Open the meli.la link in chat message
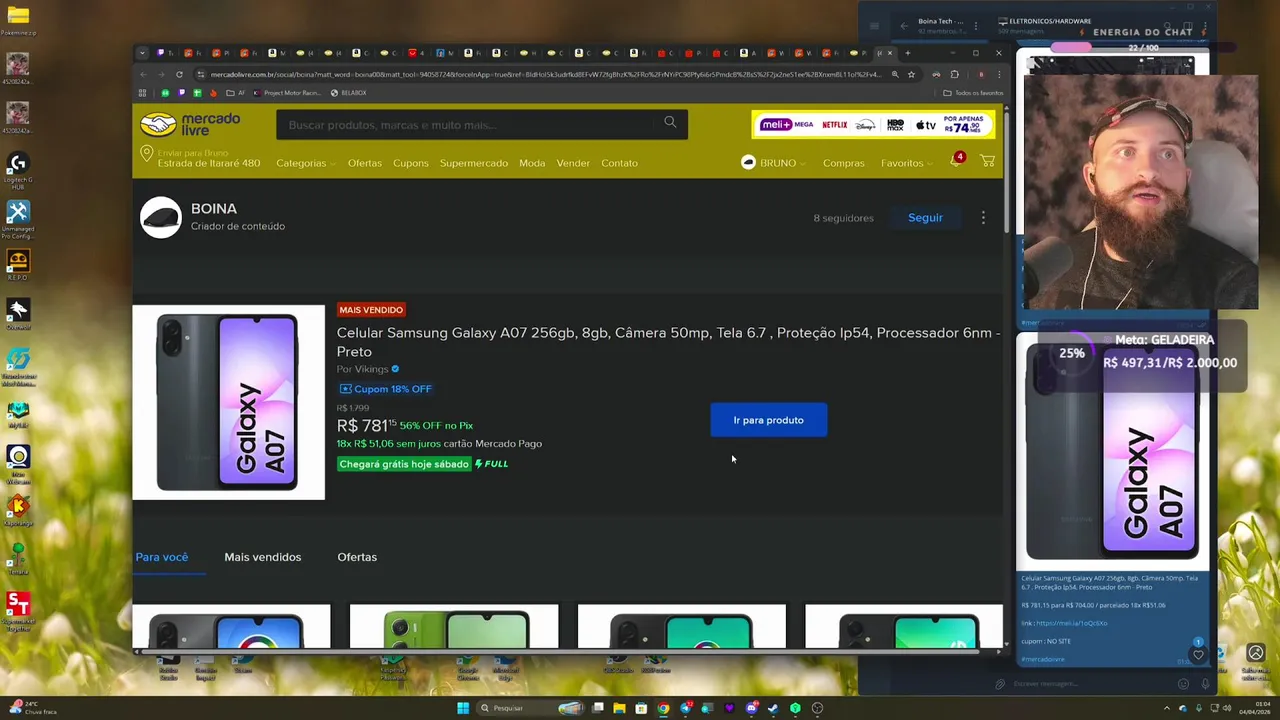Viewport: 1280px width, 720px height. tap(1072, 623)
